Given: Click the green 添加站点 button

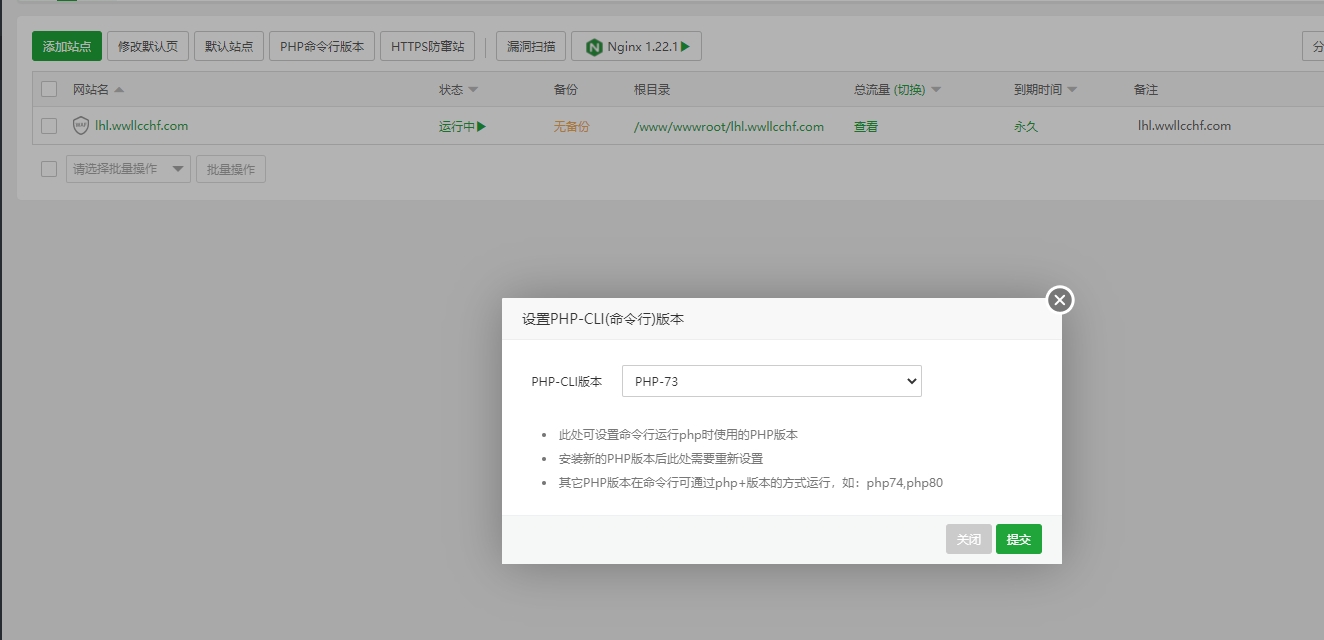Looking at the screenshot, I should (x=67, y=47).
